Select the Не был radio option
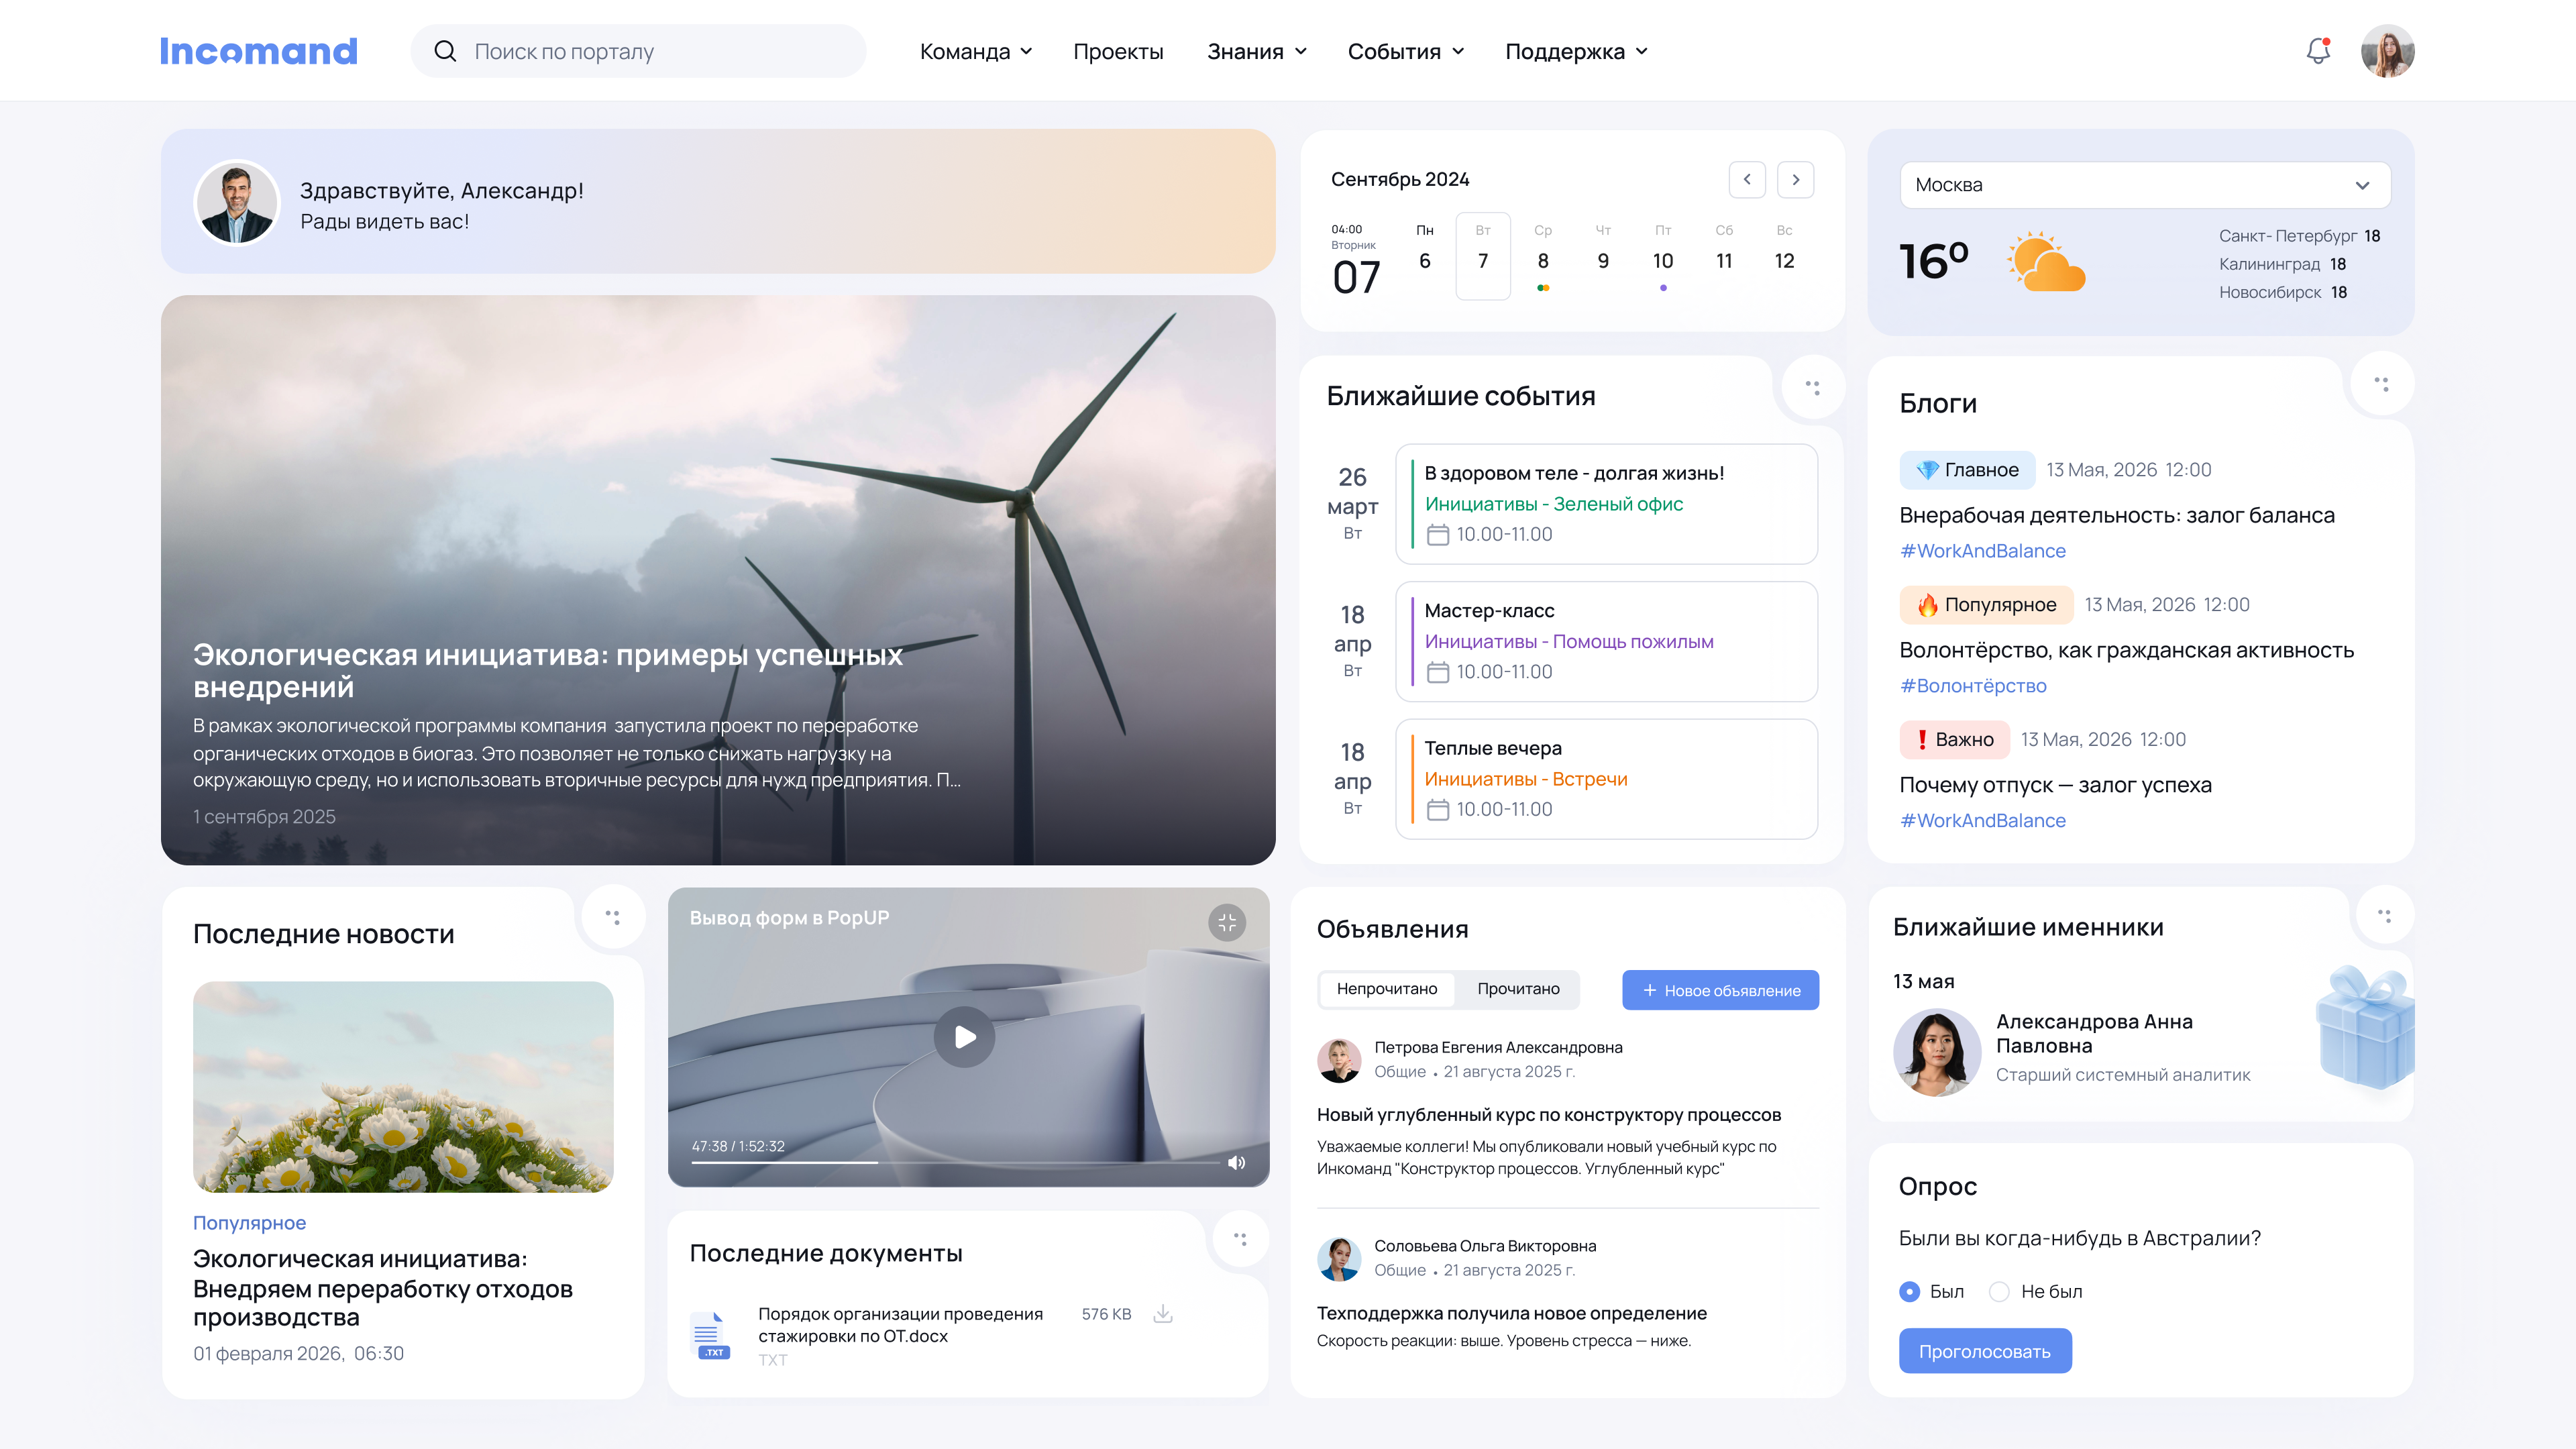This screenshot has width=2576, height=1449. pos(2000,1291)
